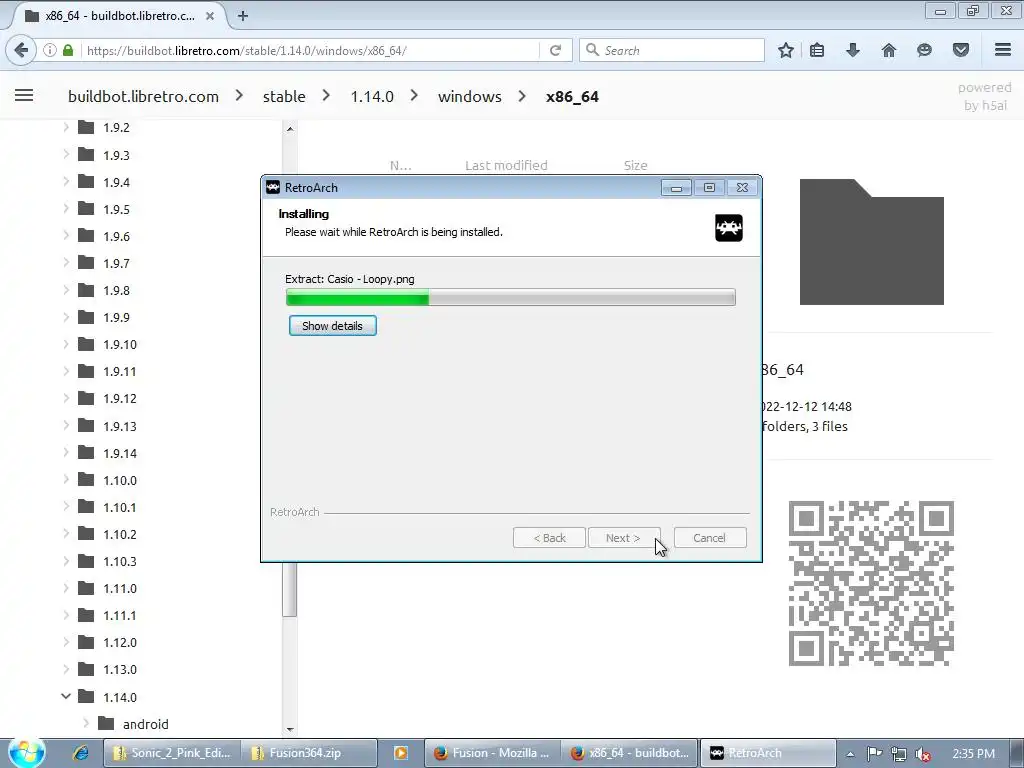1024x768 pixels.
Task: Switch to Sonic_2_Pink_Edi taskbar window
Action: click(x=172, y=753)
